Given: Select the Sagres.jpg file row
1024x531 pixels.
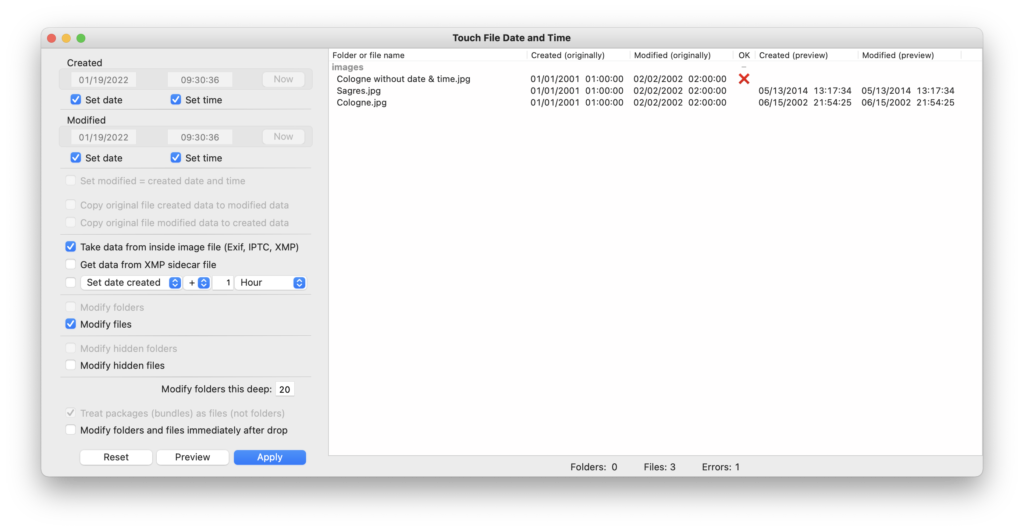Looking at the screenshot, I should (x=359, y=91).
